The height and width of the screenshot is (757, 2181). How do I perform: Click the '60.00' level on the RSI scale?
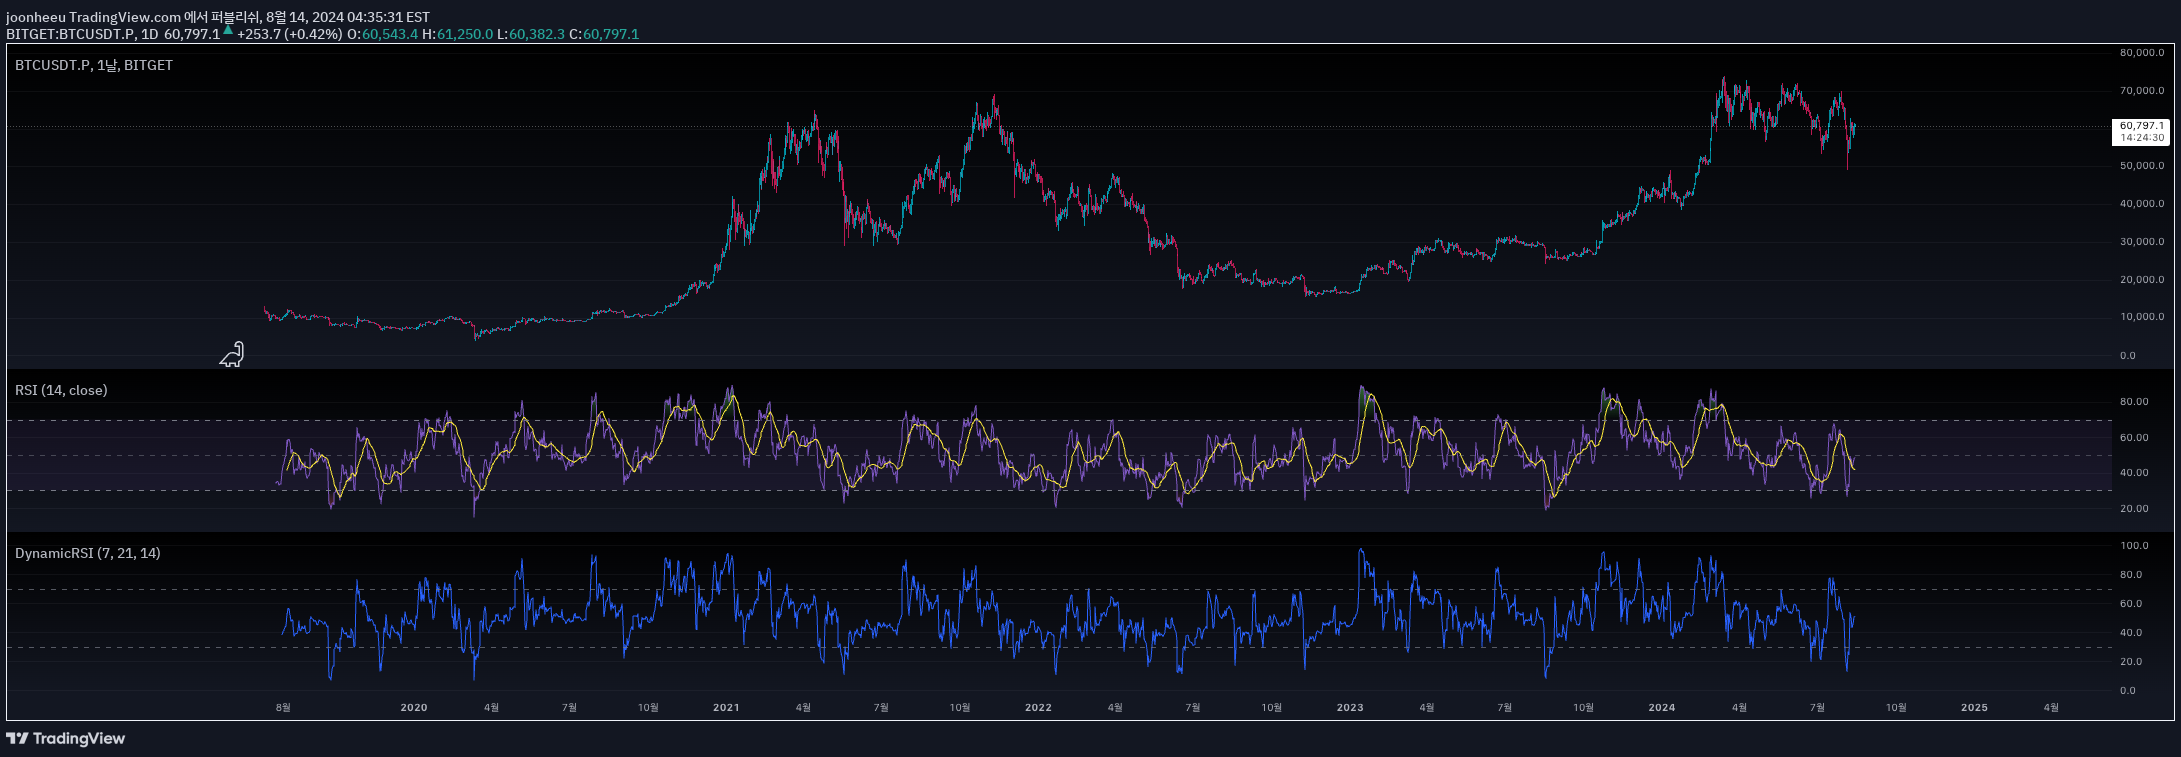click(2134, 438)
